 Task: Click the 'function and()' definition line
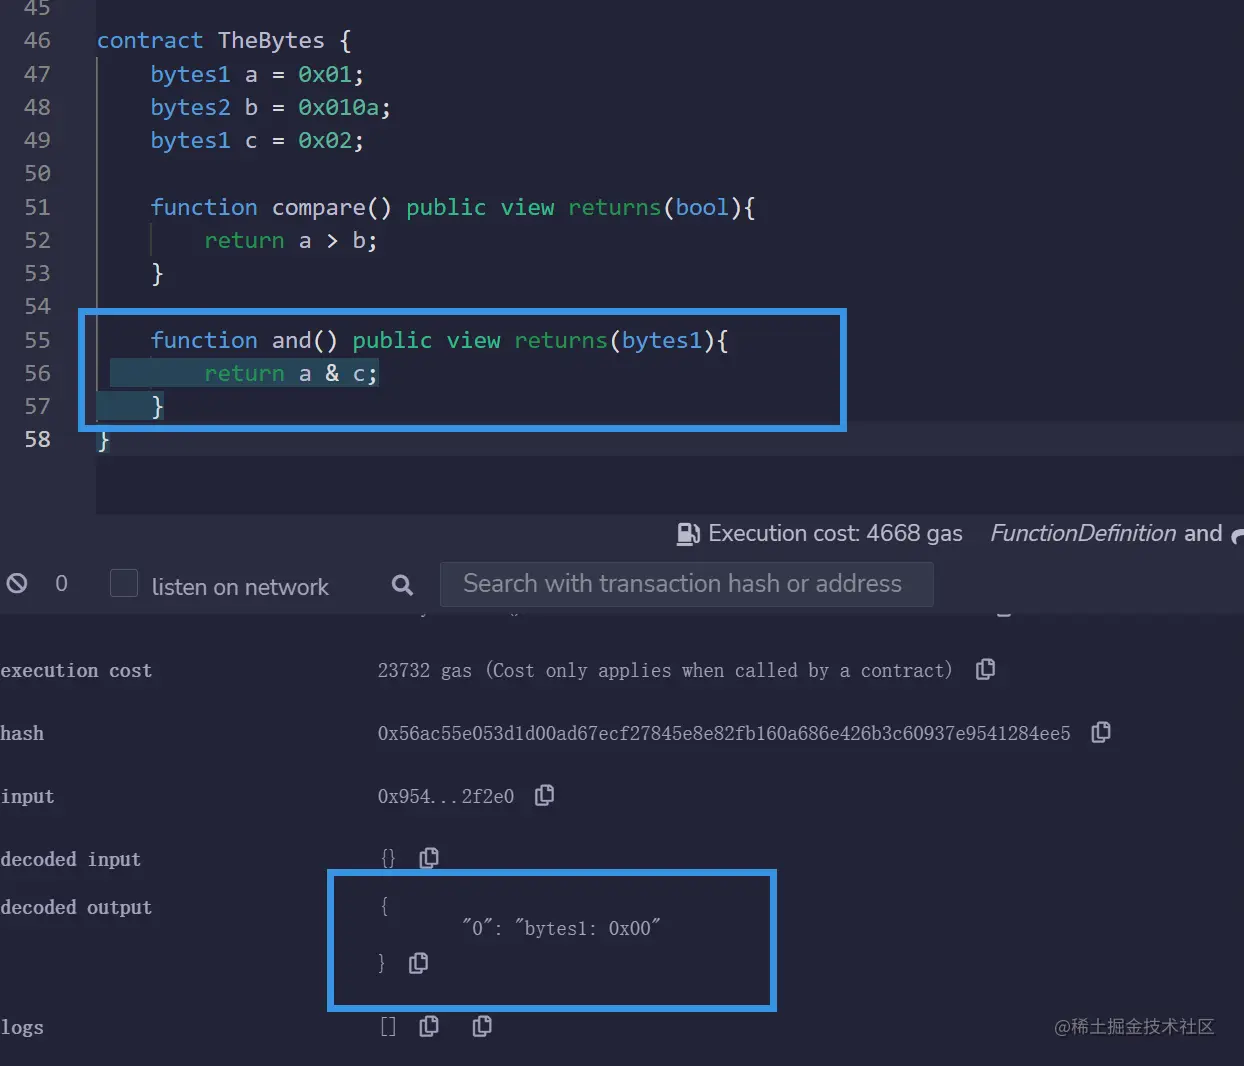[x=439, y=340]
